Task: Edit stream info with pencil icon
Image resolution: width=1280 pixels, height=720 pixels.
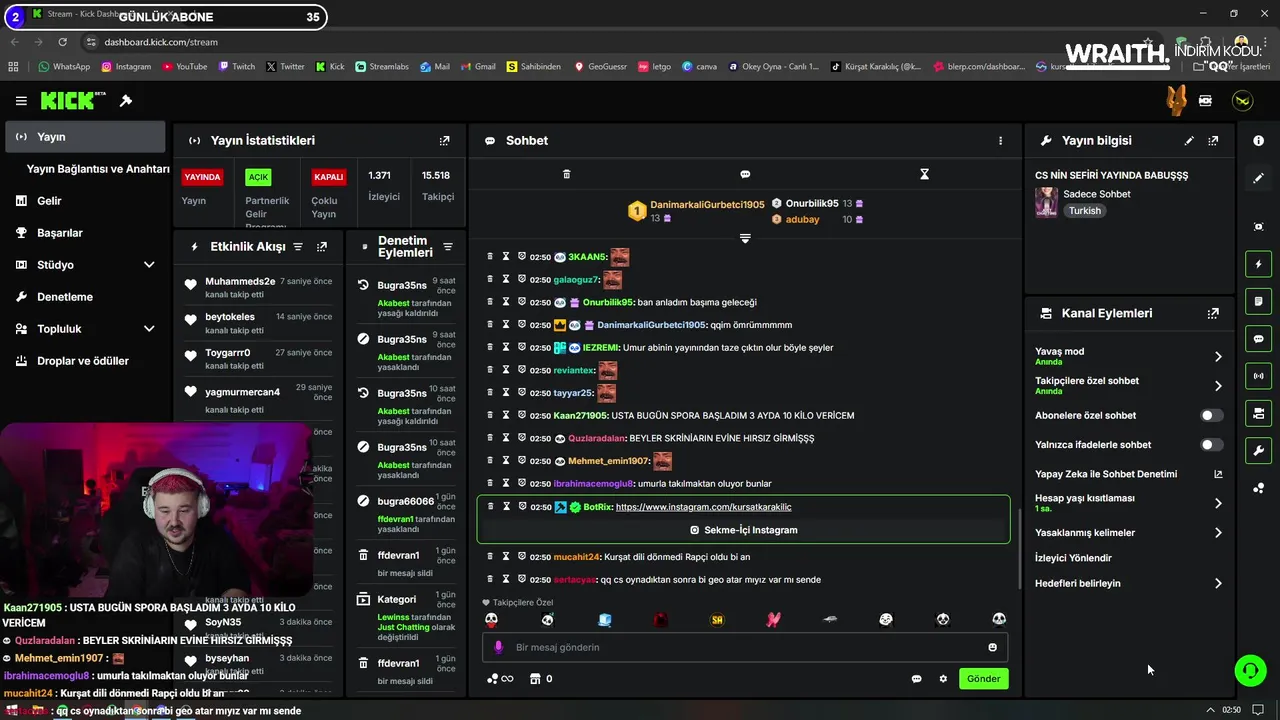Action: (1189, 141)
